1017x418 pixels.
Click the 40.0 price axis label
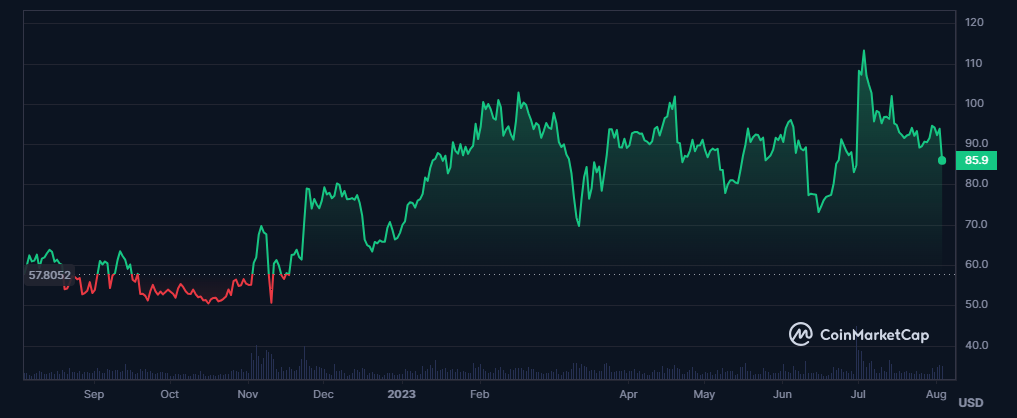pyautogui.click(x=976, y=345)
